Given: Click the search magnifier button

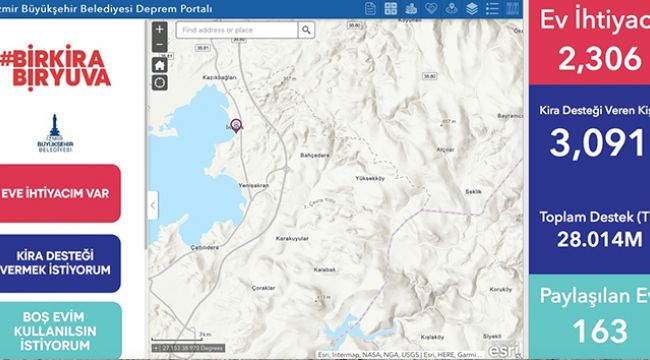Looking at the screenshot, I should click(x=306, y=30).
